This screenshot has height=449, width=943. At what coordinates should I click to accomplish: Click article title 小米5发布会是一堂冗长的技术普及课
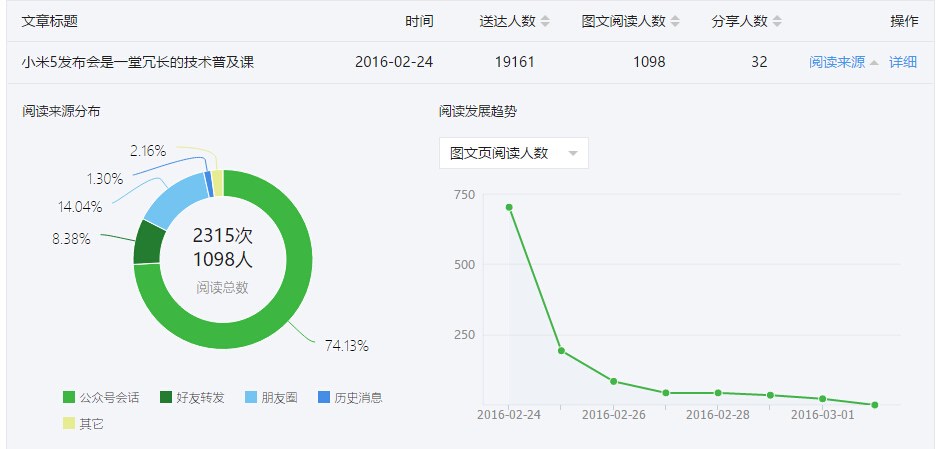coord(138,62)
